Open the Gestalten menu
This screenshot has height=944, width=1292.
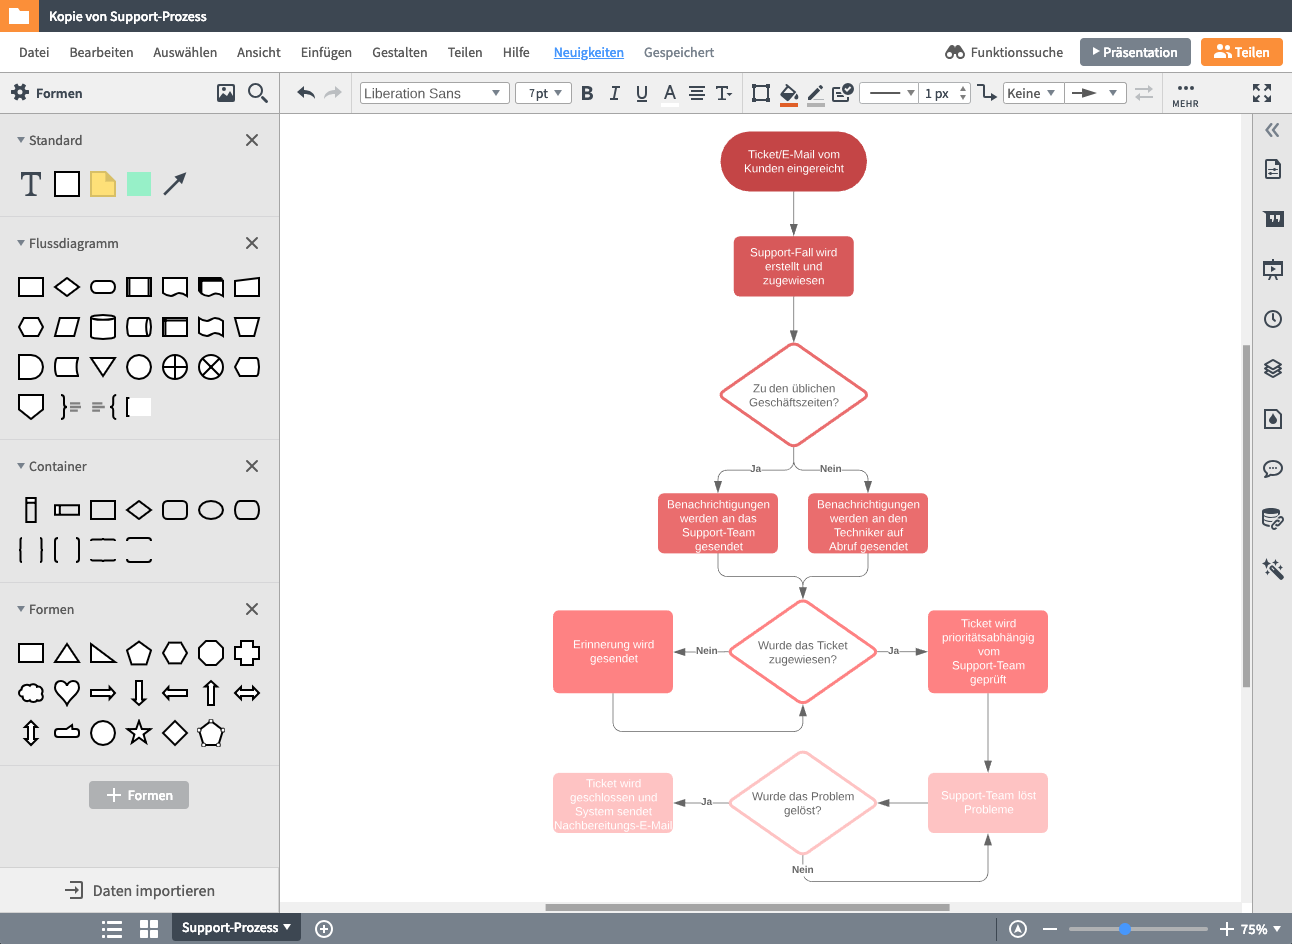pyautogui.click(x=399, y=52)
